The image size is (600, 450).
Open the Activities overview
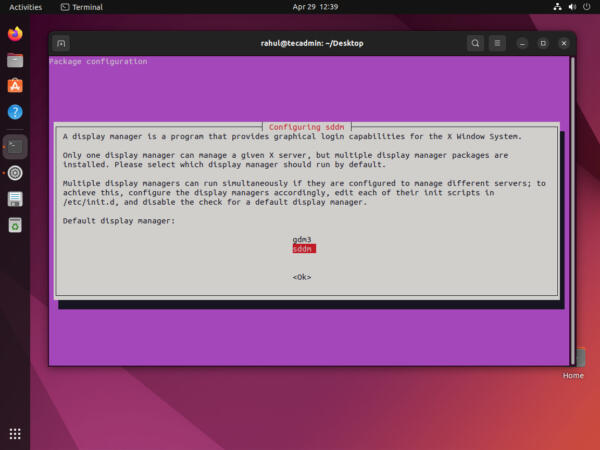[x=25, y=6]
